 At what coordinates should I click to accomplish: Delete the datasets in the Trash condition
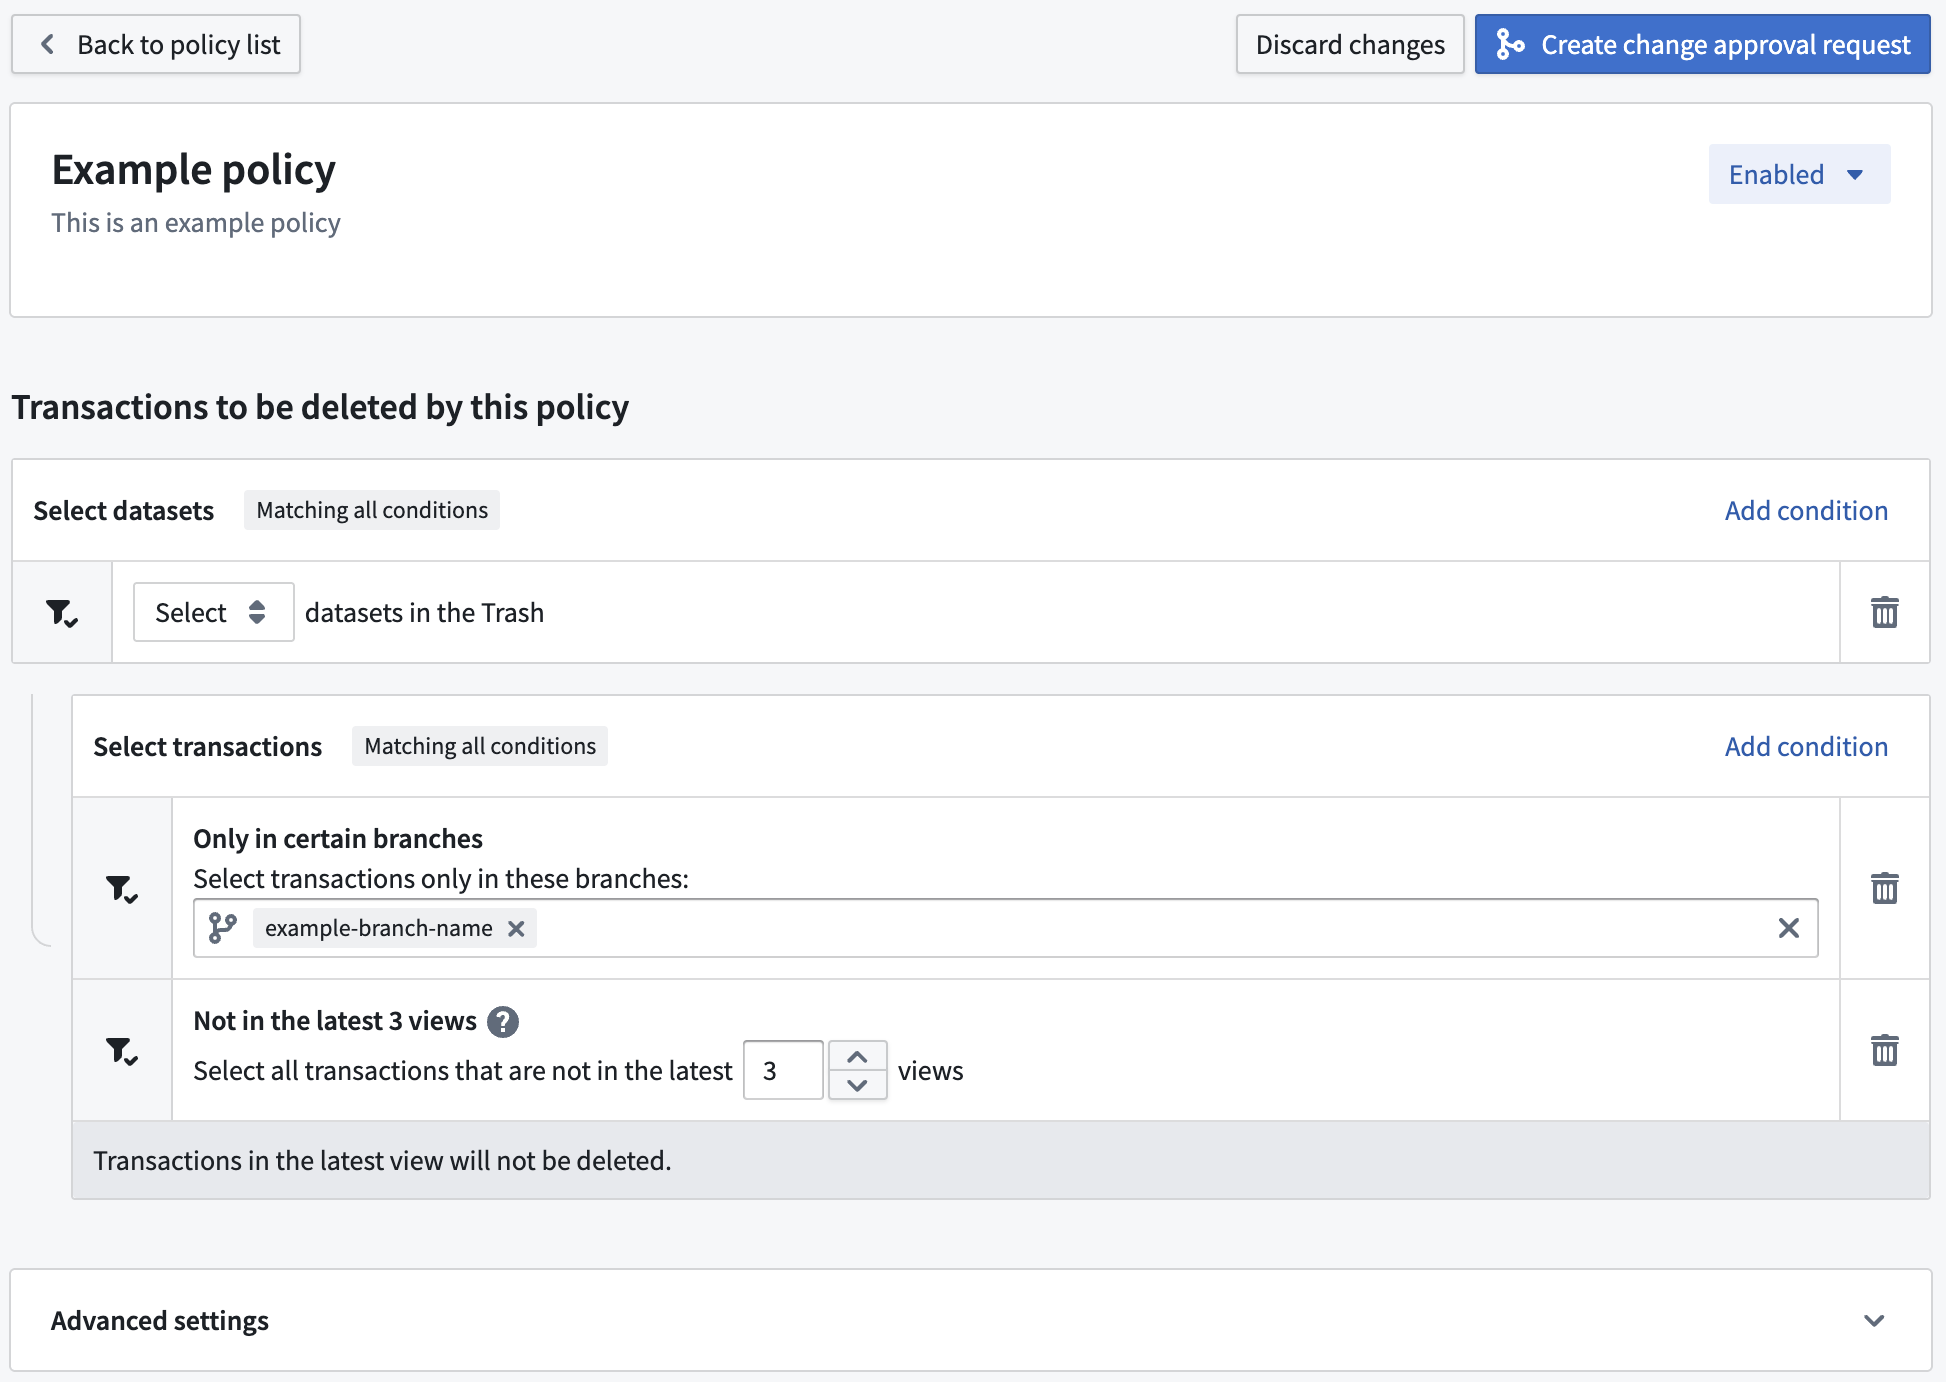[x=1884, y=612]
